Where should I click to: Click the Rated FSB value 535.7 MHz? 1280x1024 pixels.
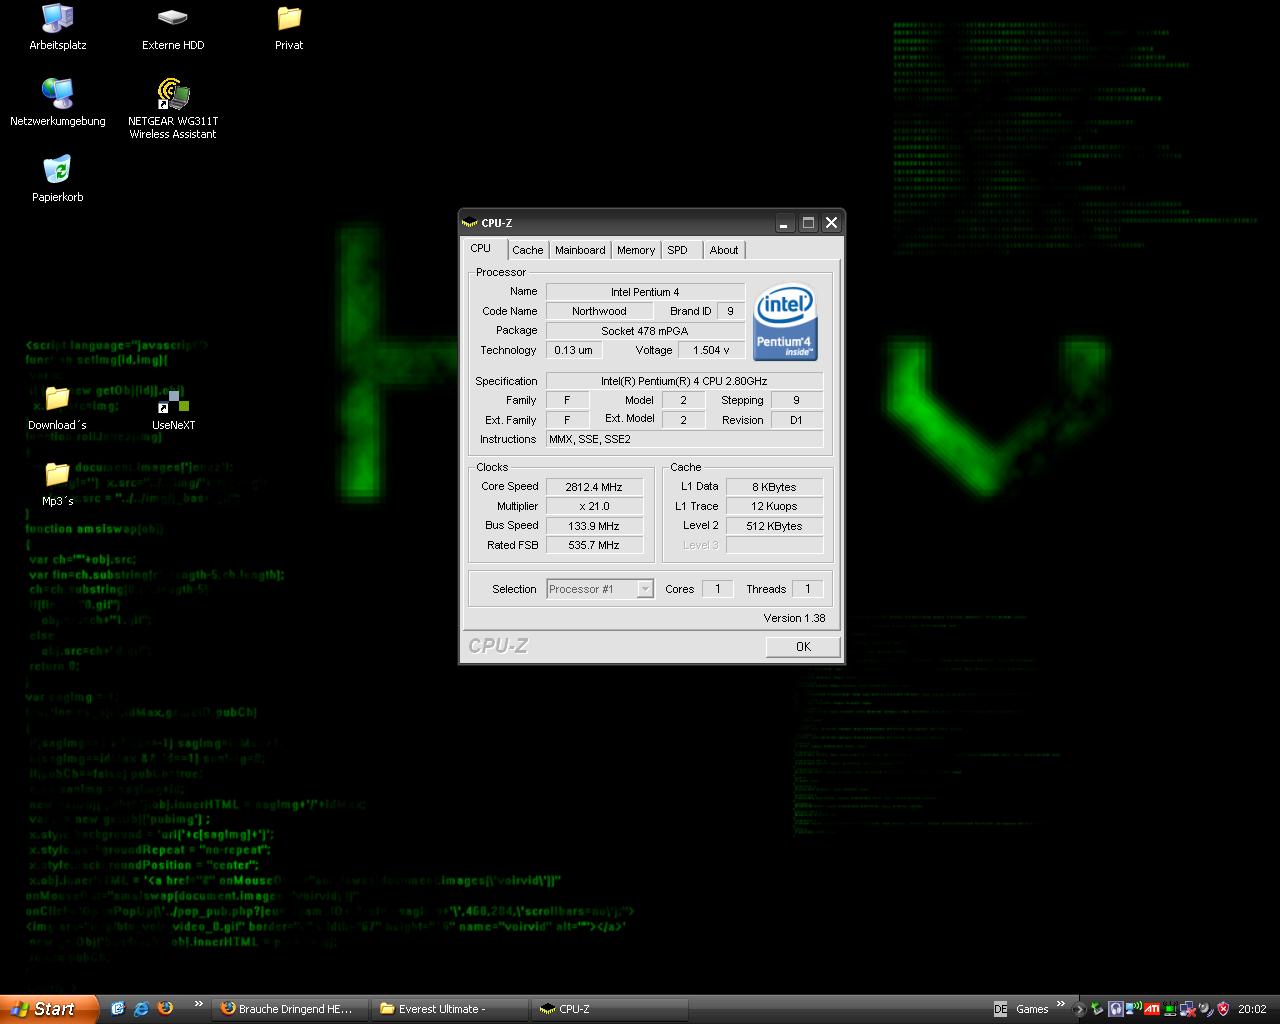pyautogui.click(x=594, y=545)
